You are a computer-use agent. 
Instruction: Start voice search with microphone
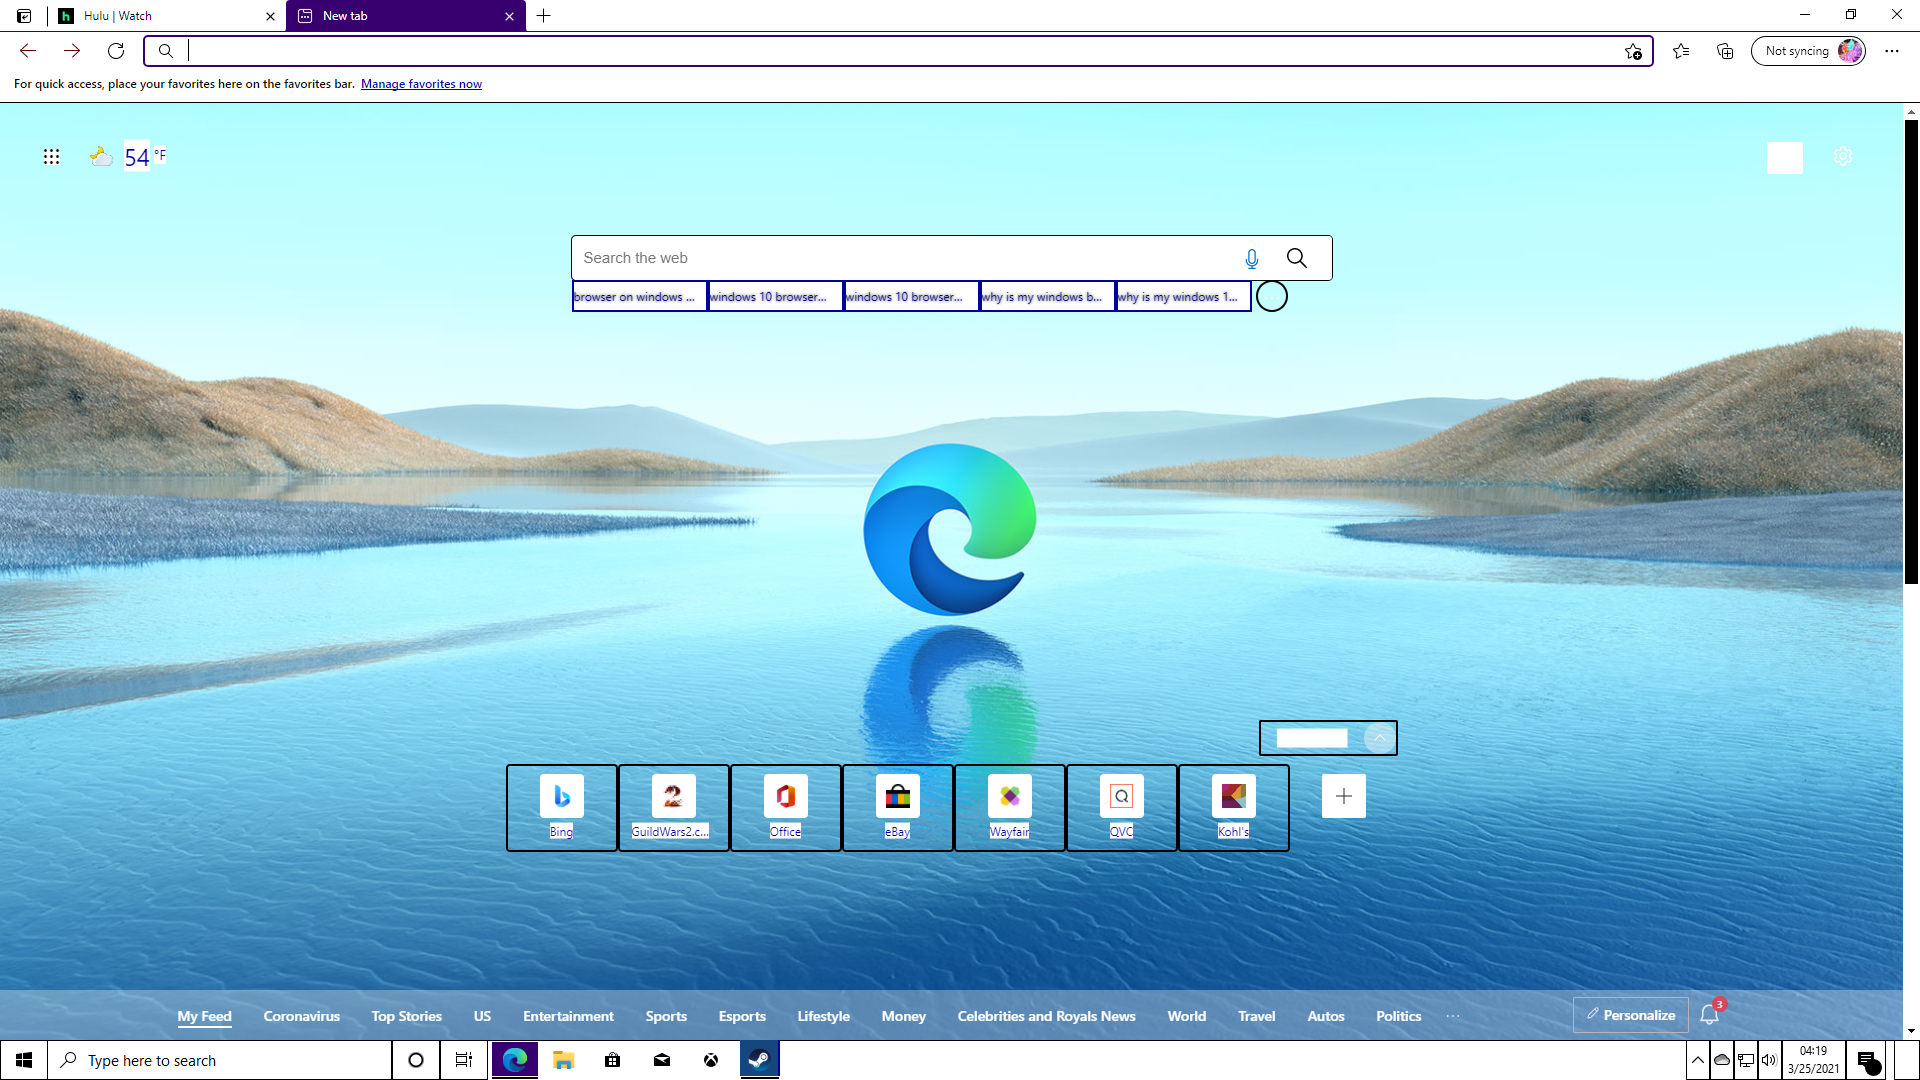1251,259
